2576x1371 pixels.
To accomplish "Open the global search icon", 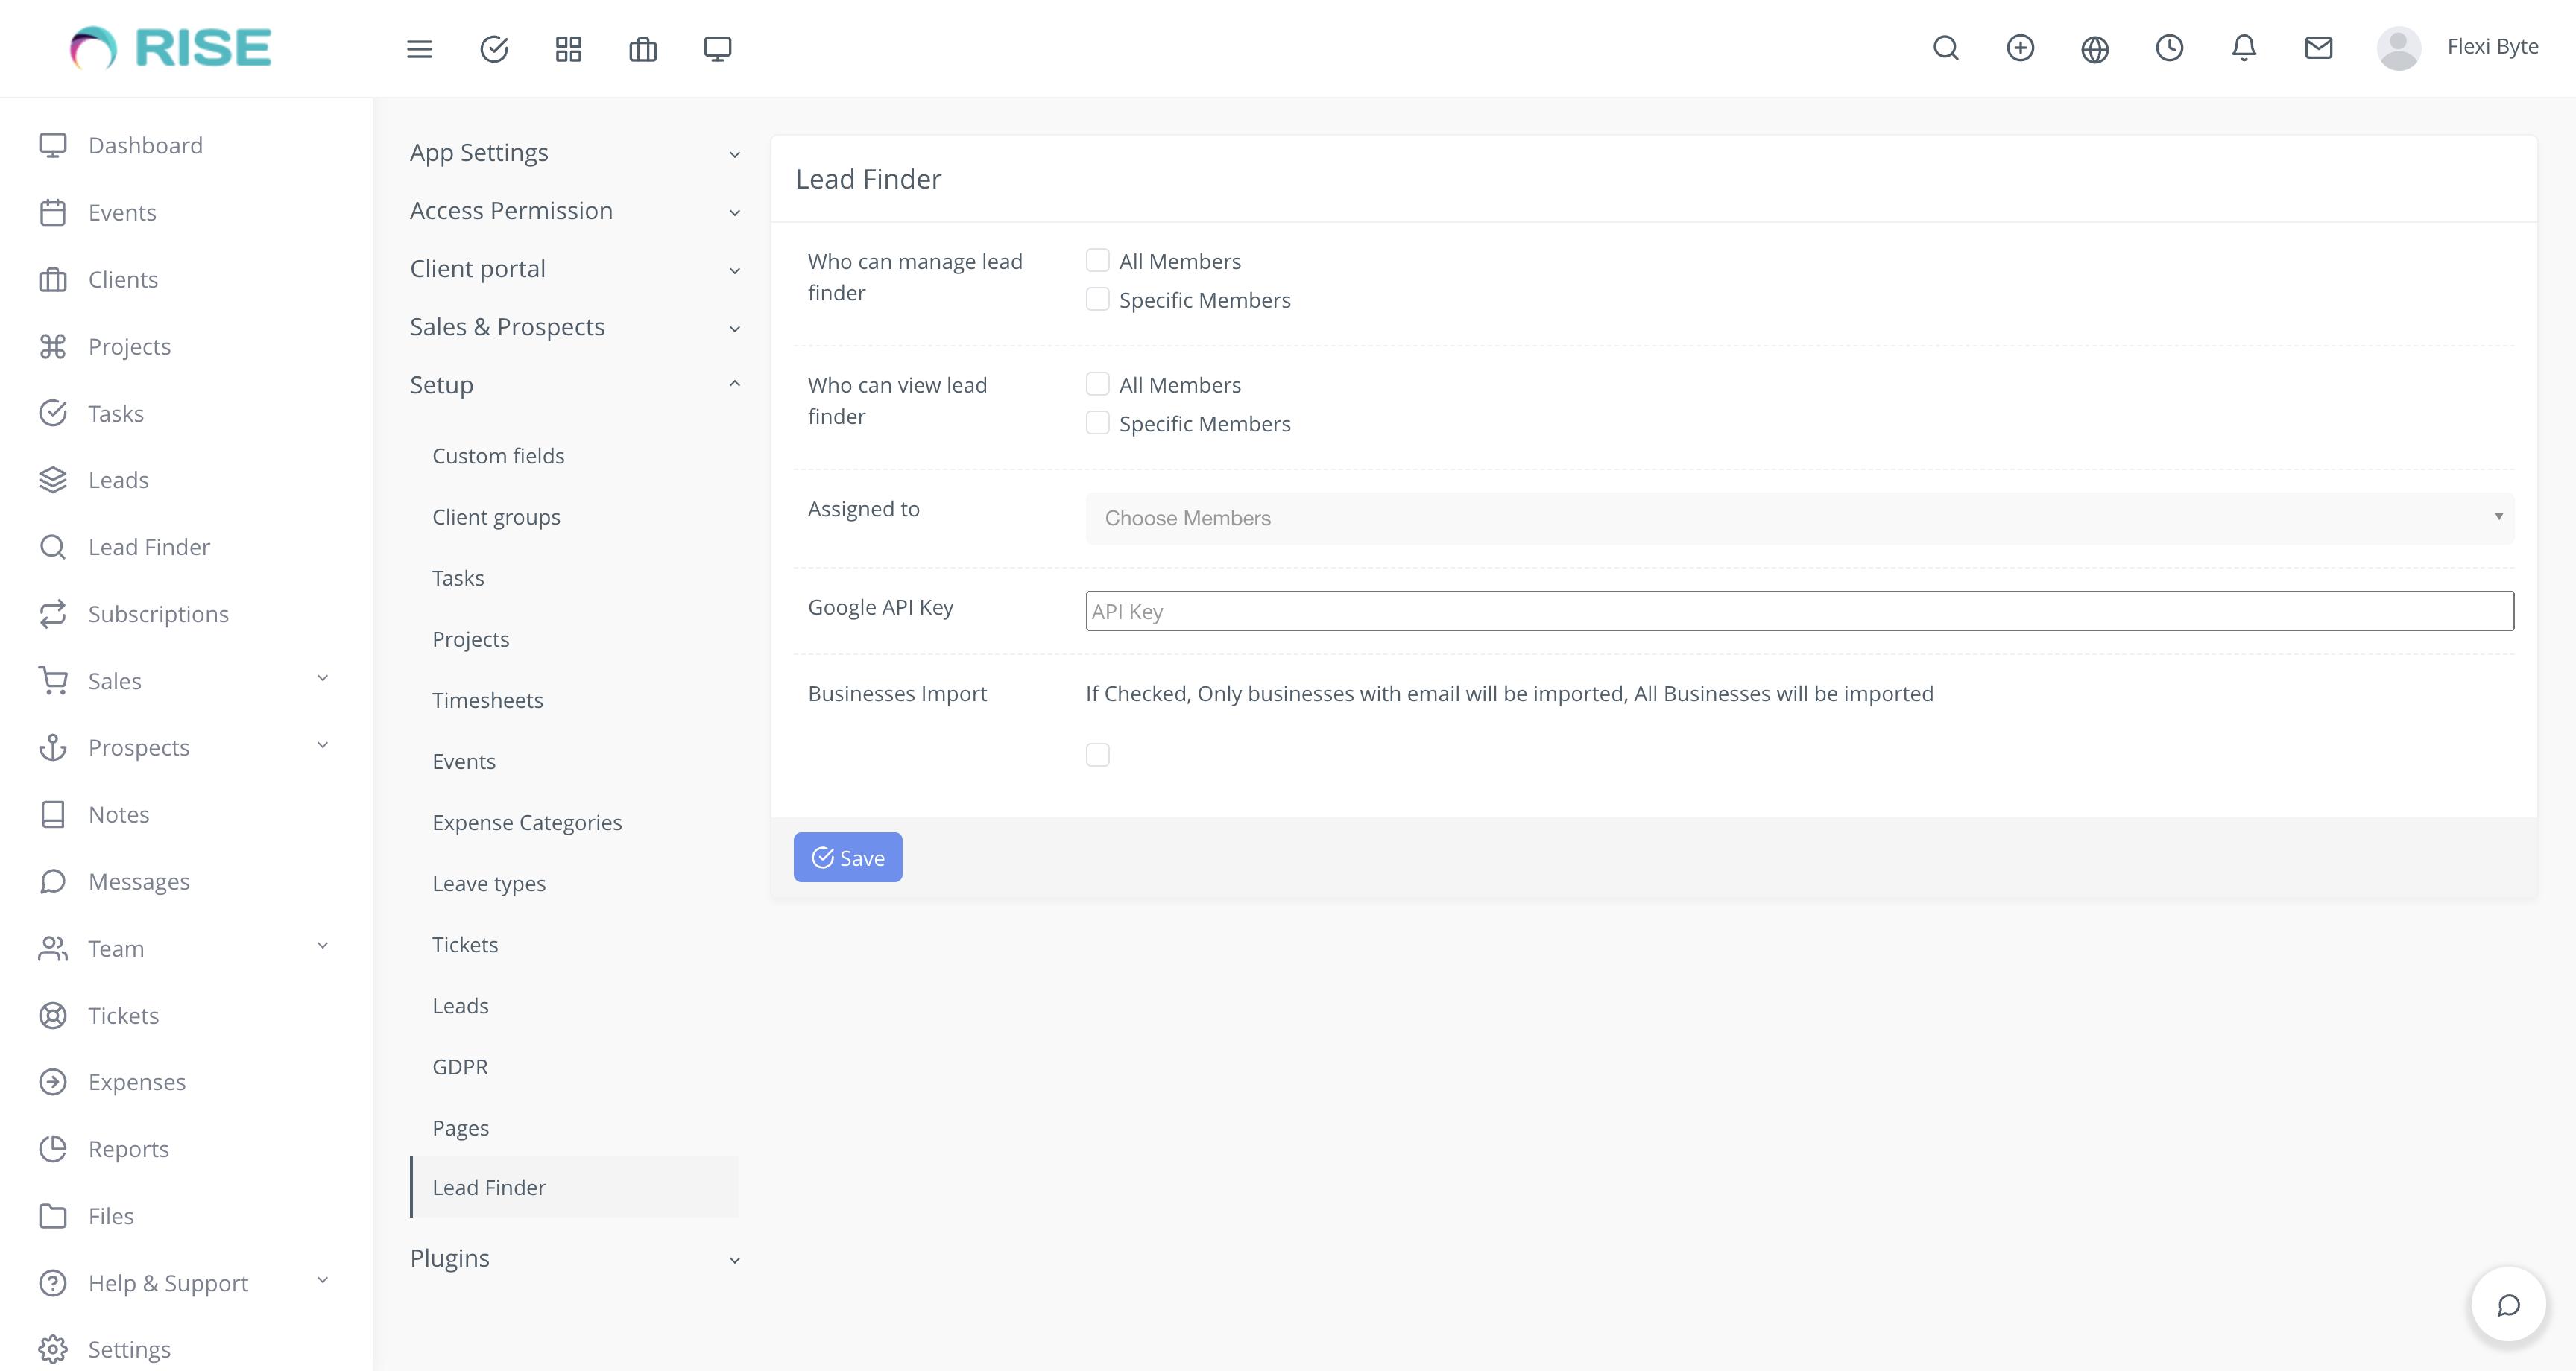I will (1945, 48).
